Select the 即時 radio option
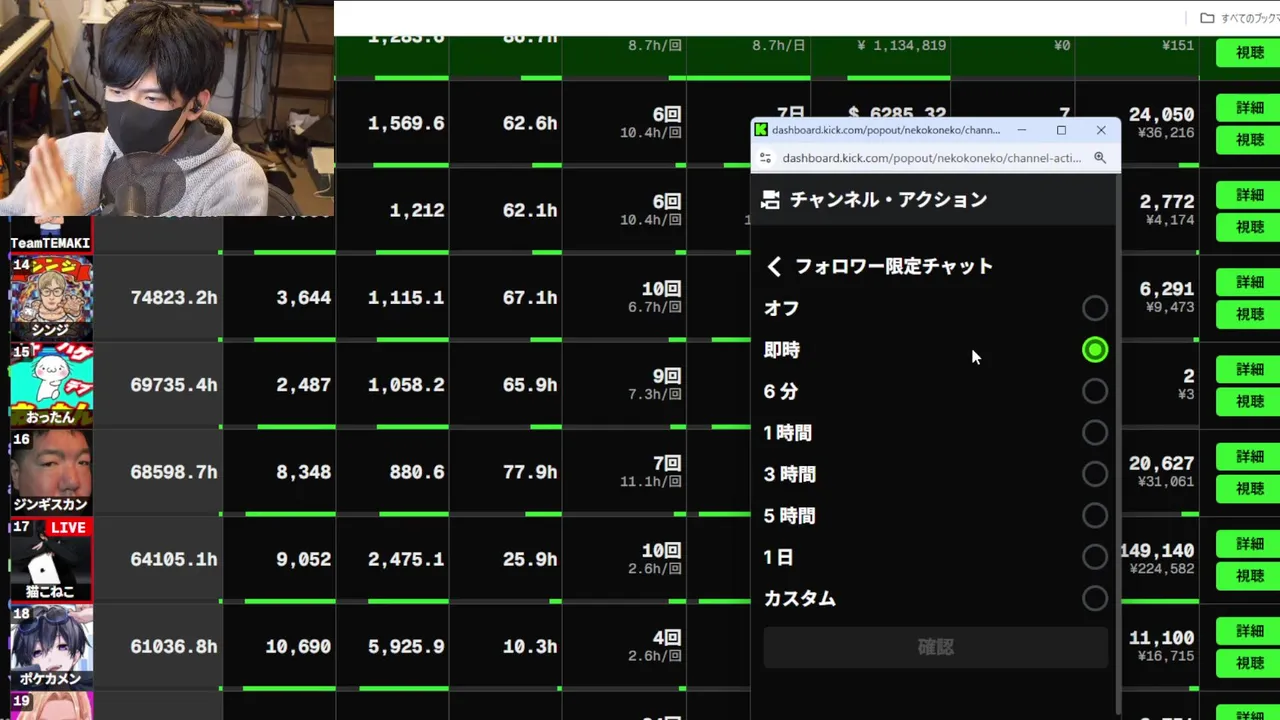Viewport: 1280px width, 720px height. (1095, 350)
